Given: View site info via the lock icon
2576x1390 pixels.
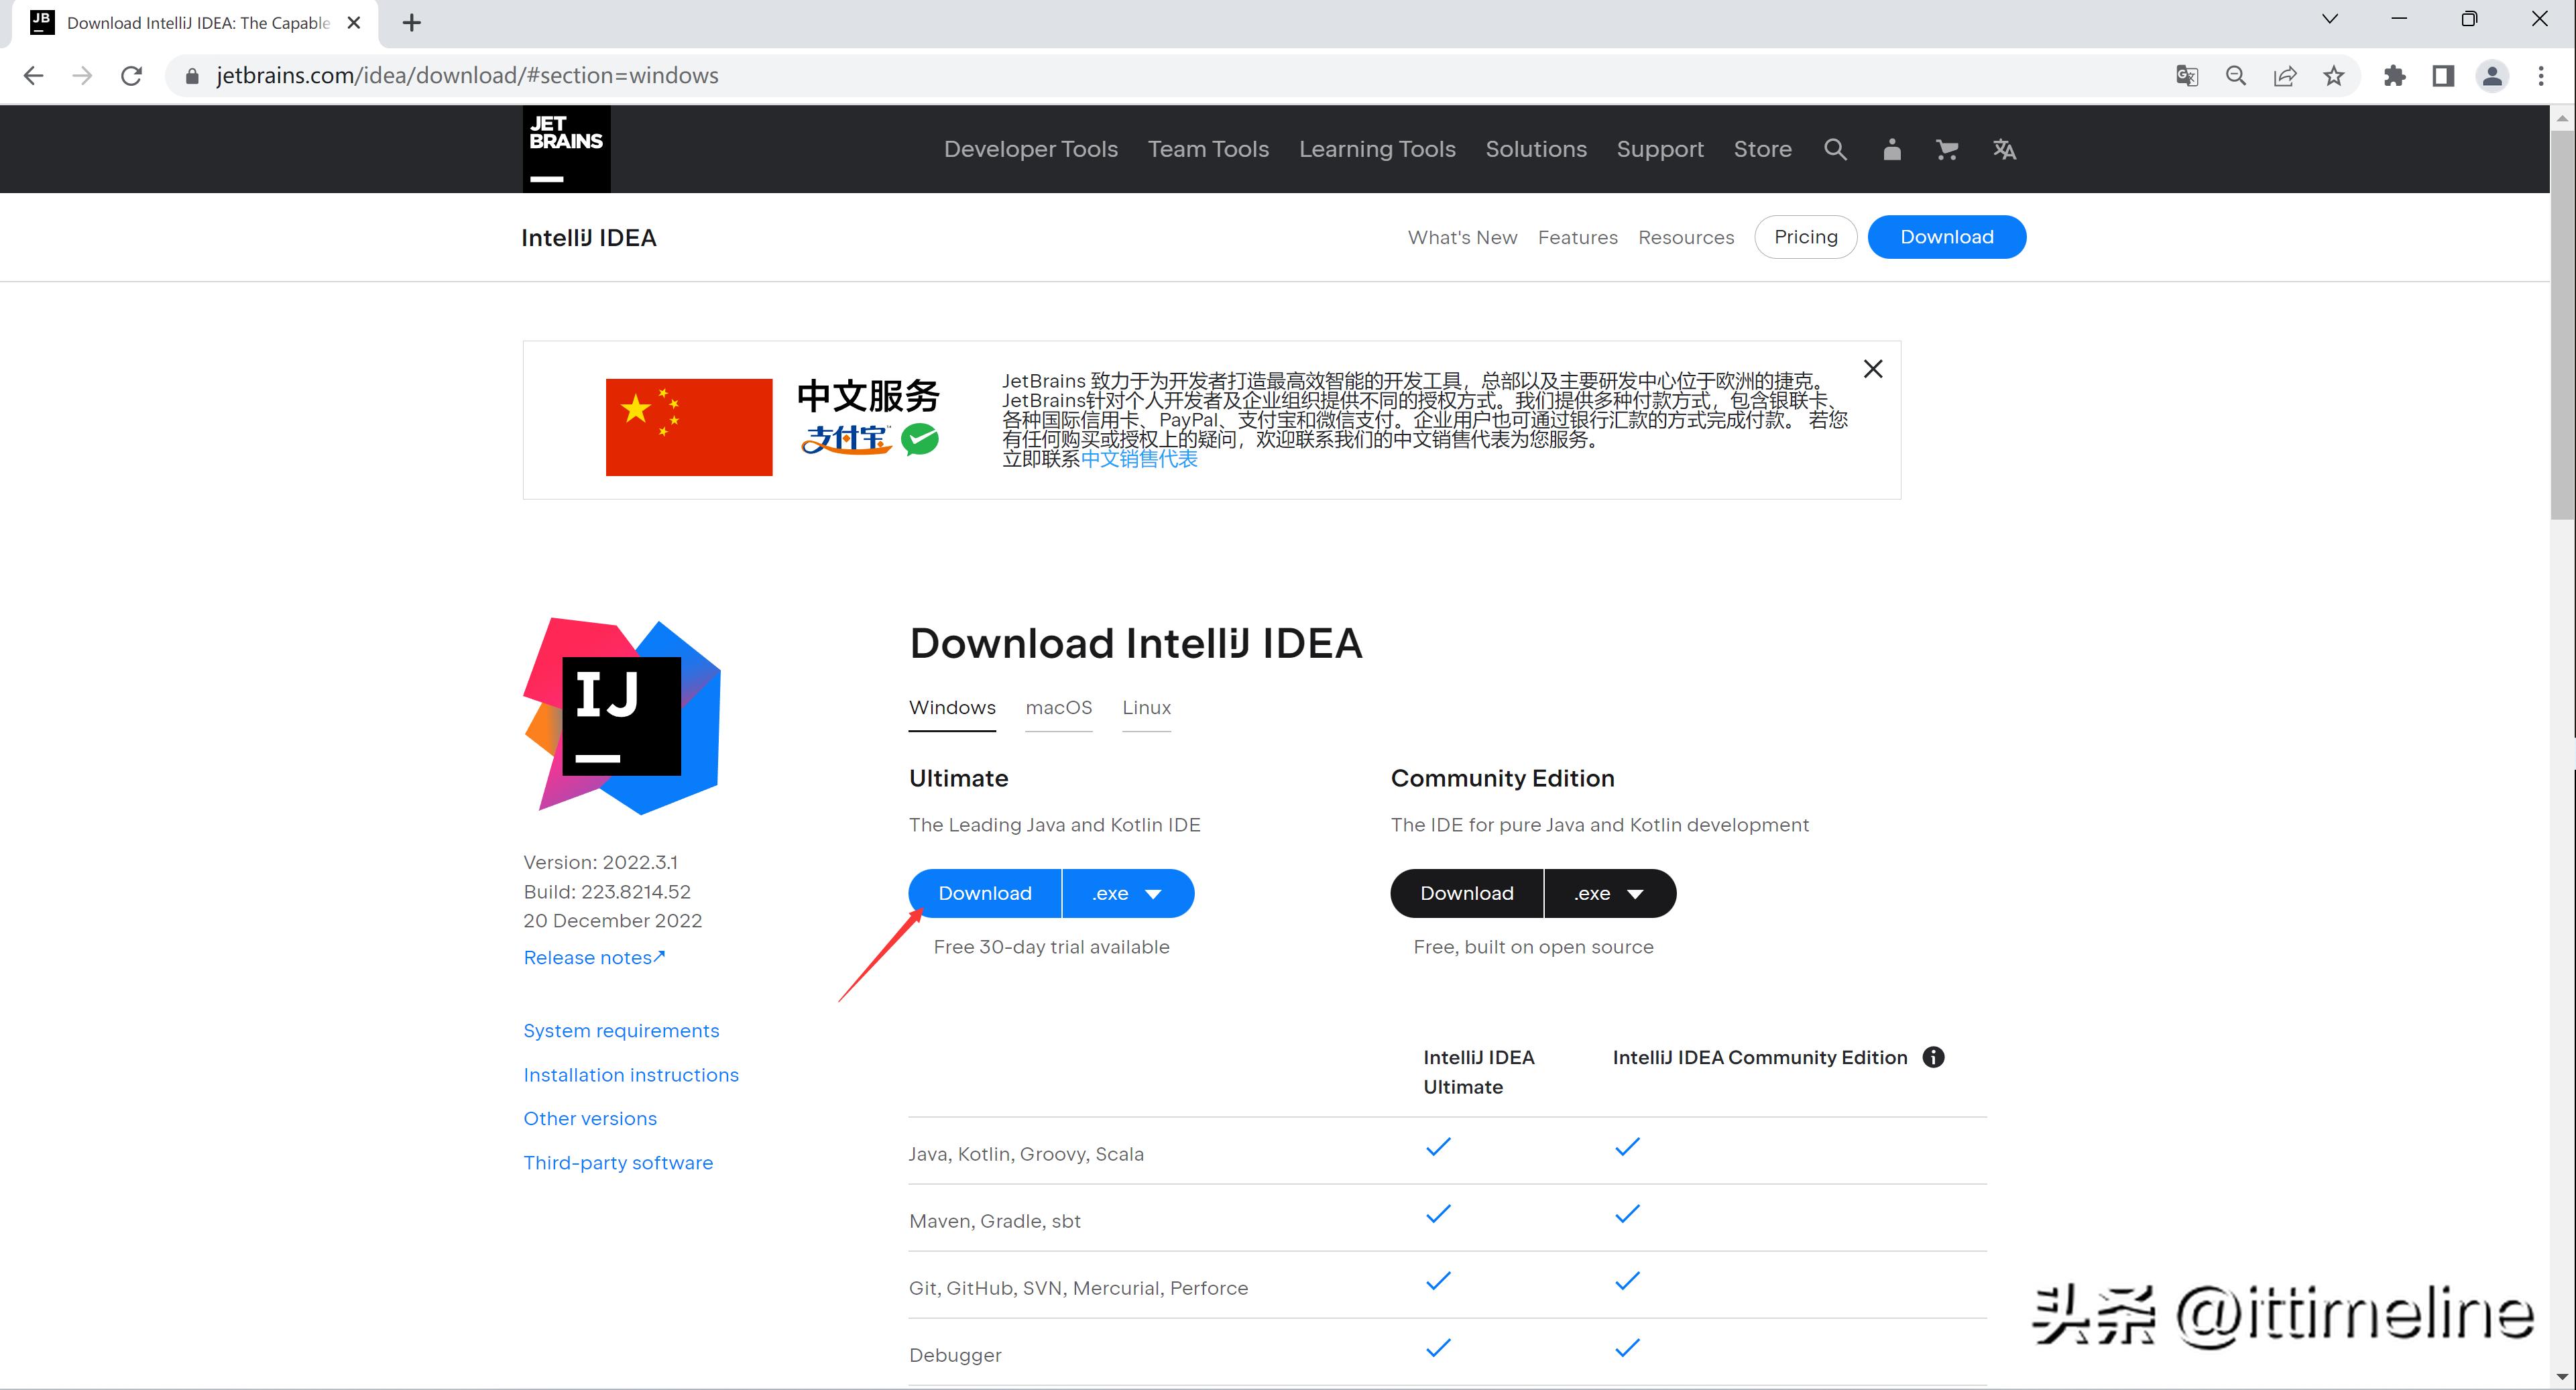Looking at the screenshot, I should (x=192, y=76).
